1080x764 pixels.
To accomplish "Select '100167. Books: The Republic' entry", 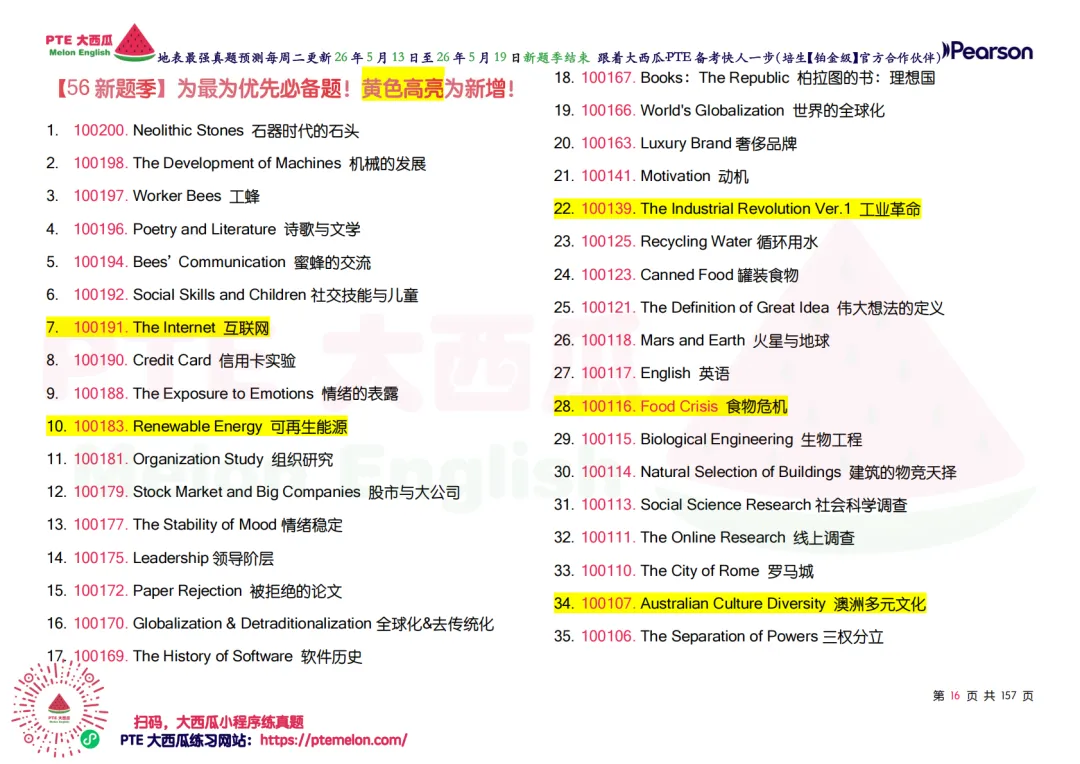I will pyautogui.click(x=745, y=78).
